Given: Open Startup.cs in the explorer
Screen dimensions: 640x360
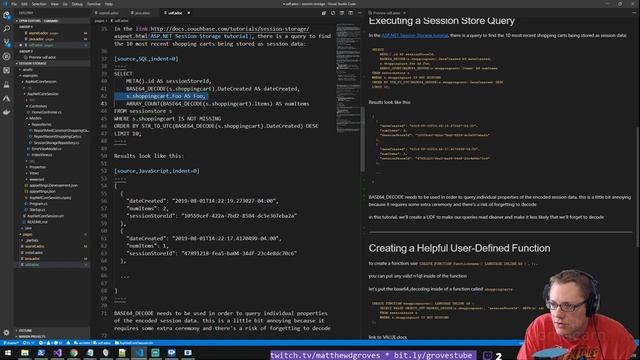Looking at the screenshot, I should [37, 210].
